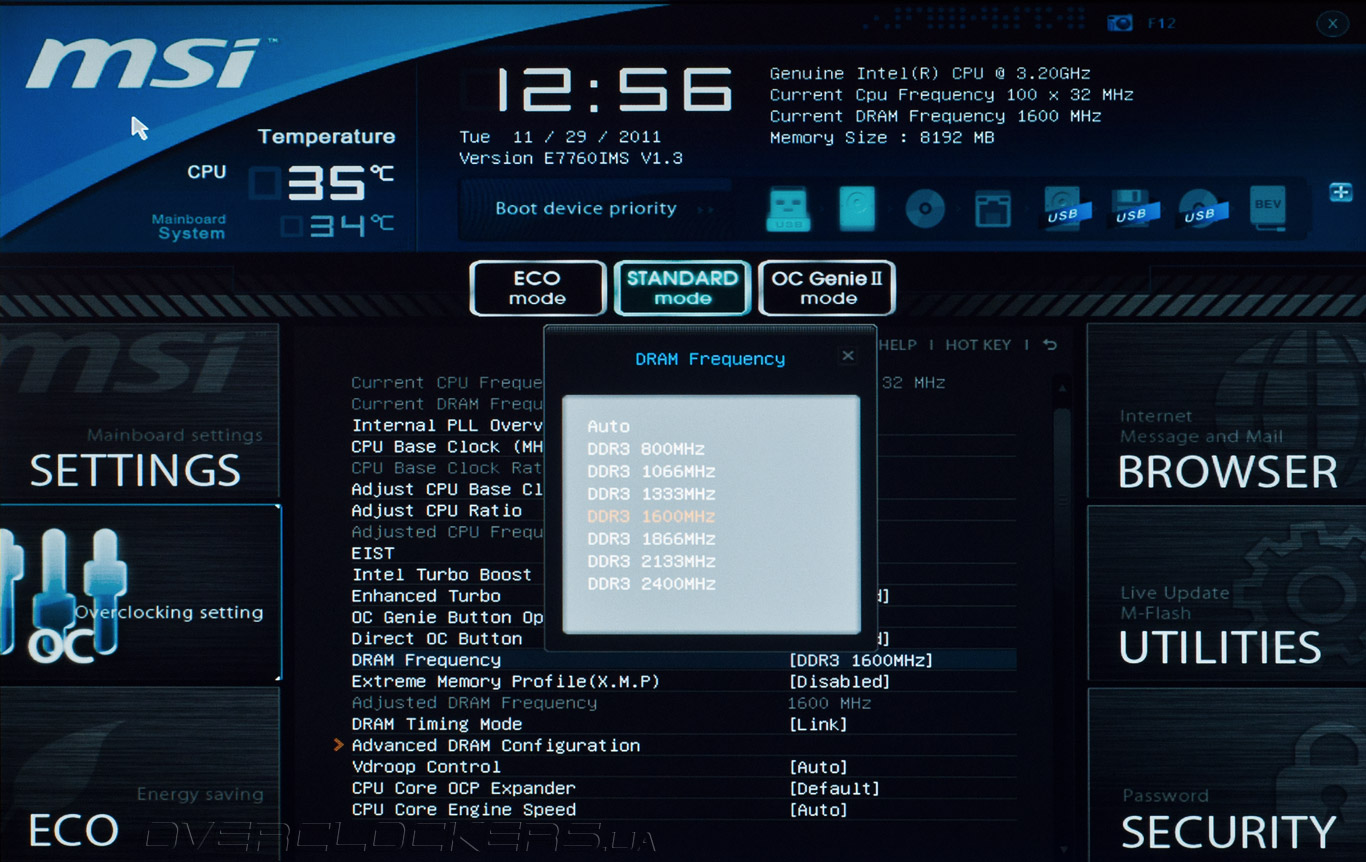Select the USB key boot device icon
The image size is (1366, 862).
[x=788, y=210]
